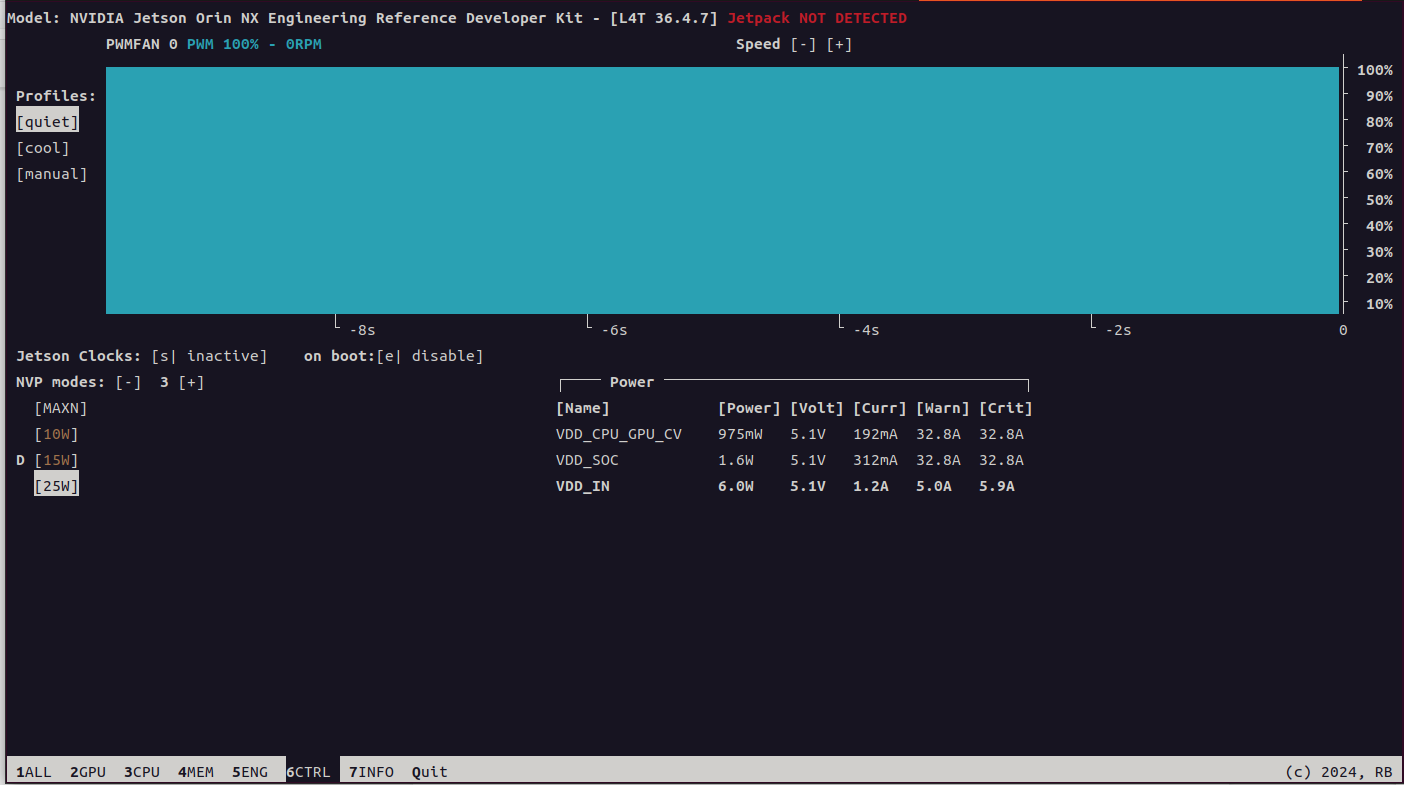
Task: Click the -6s time axis marker
Action: pos(614,330)
